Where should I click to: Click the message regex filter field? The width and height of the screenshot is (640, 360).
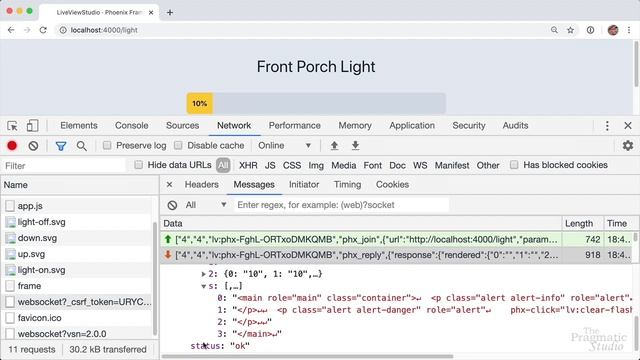(x=341, y=205)
